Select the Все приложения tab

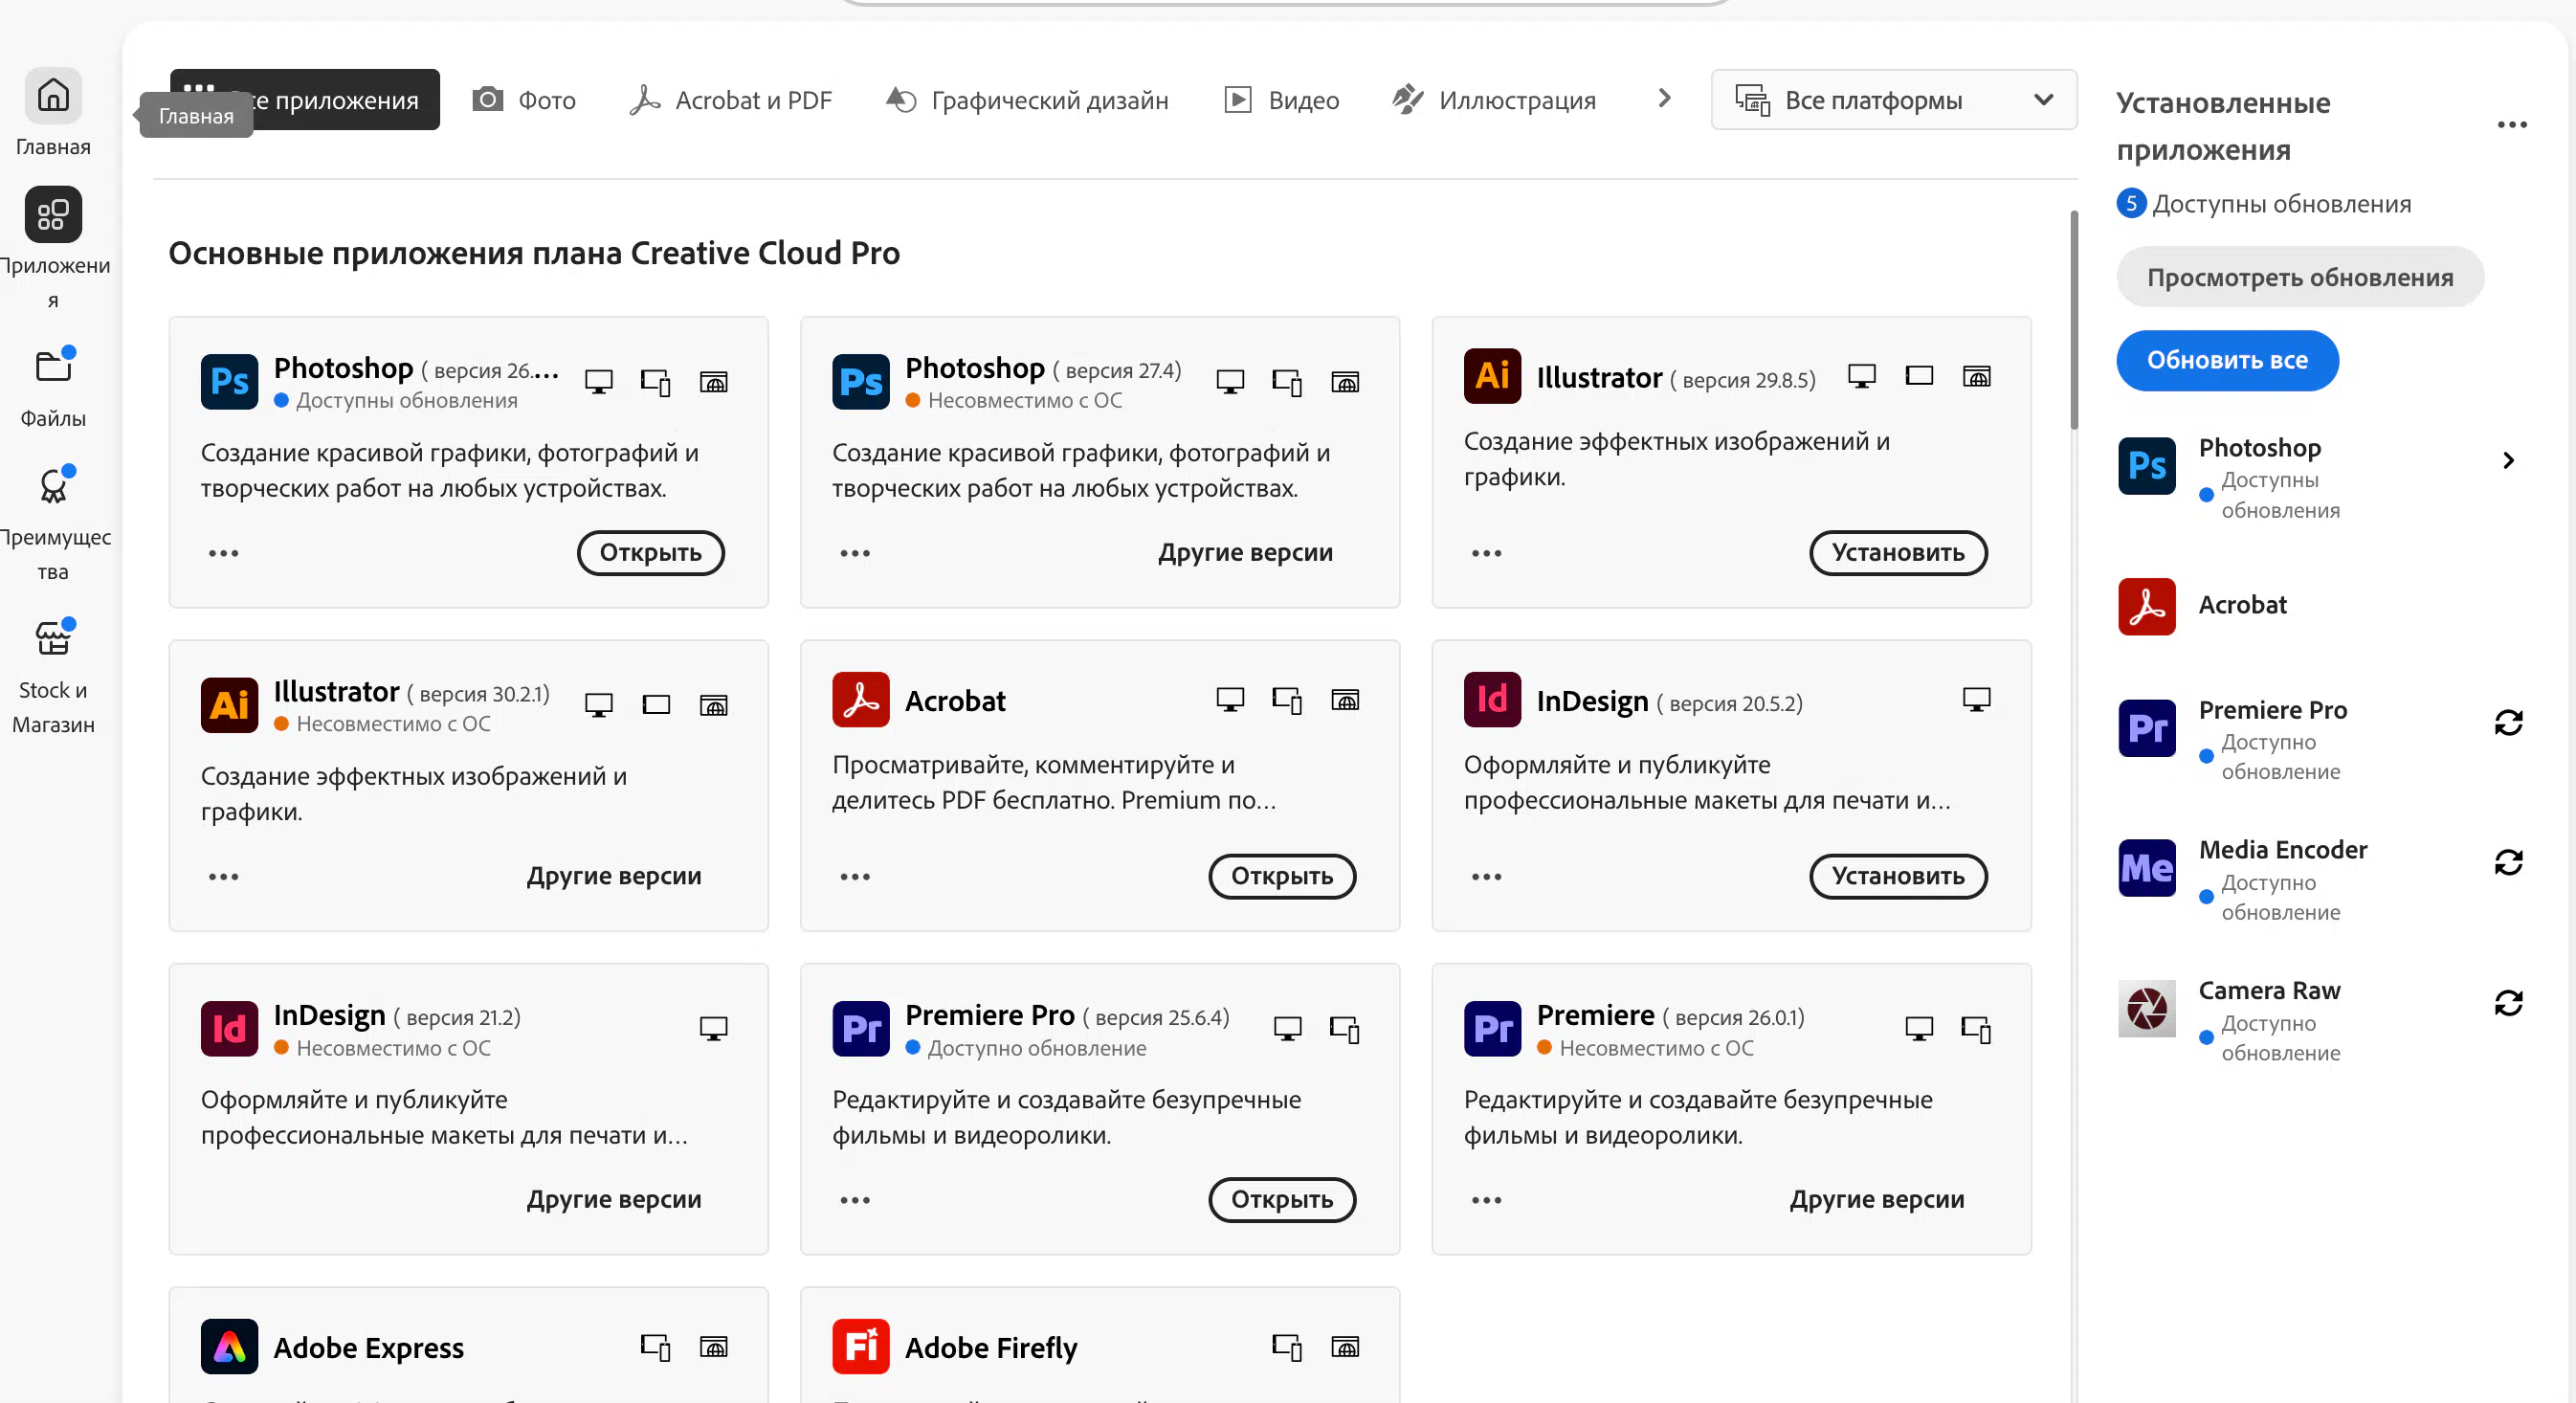click(305, 100)
